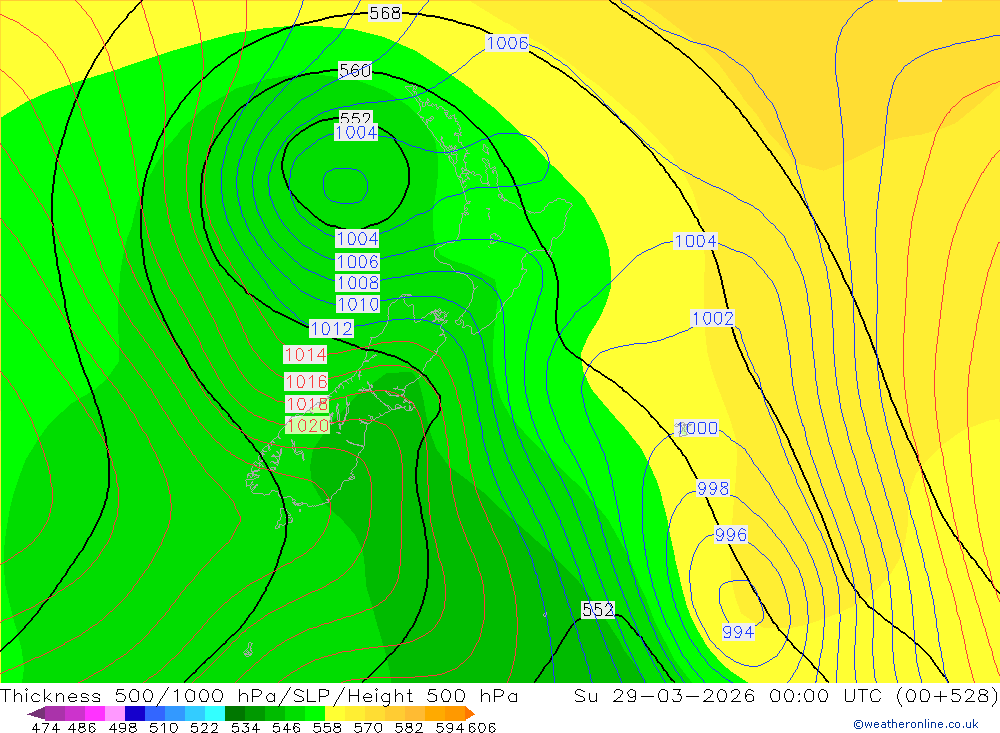The width and height of the screenshot is (1000, 733).
Task: Click the 994 low pressure label
Action: click(x=739, y=632)
